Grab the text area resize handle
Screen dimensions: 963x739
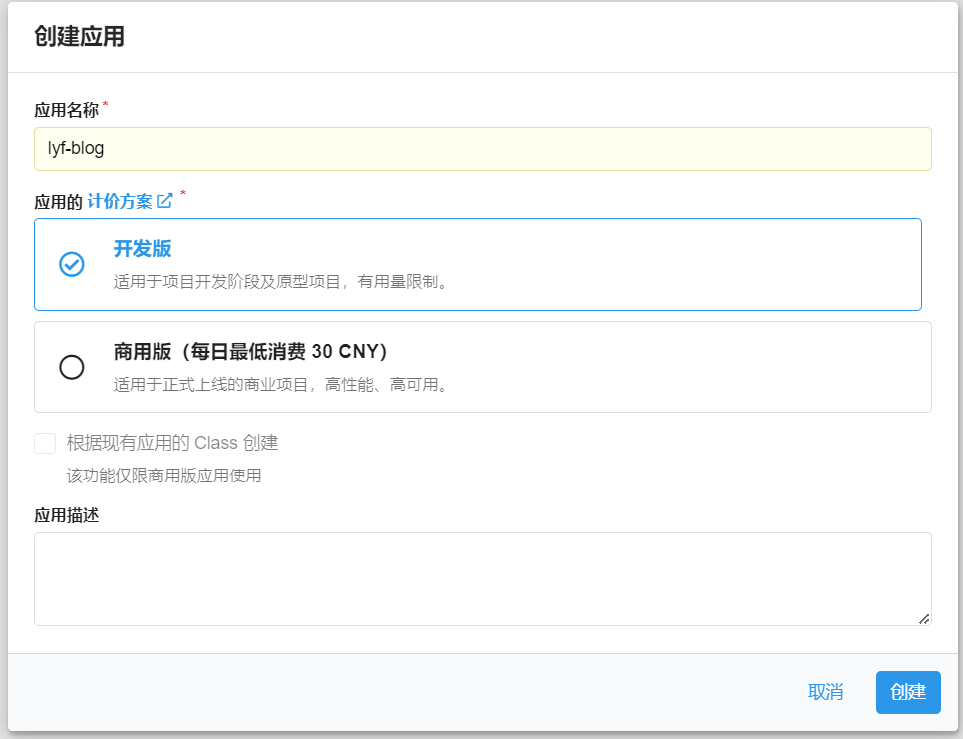pos(924,619)
